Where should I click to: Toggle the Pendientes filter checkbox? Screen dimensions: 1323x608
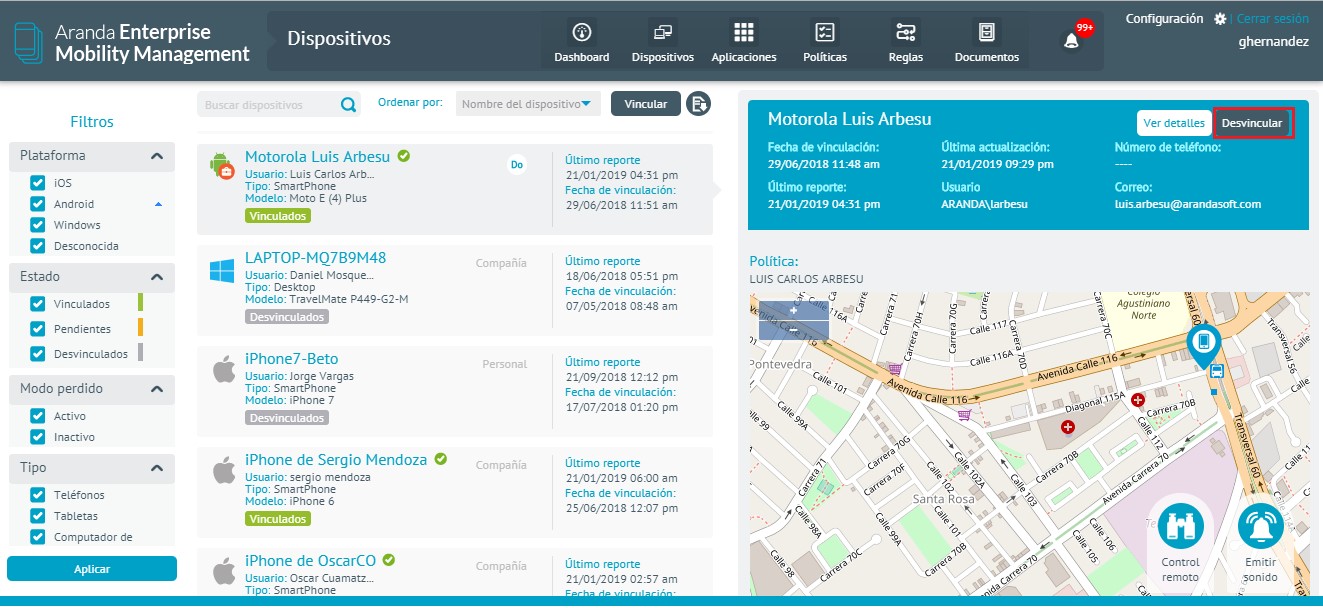click(x=38, y=329)
